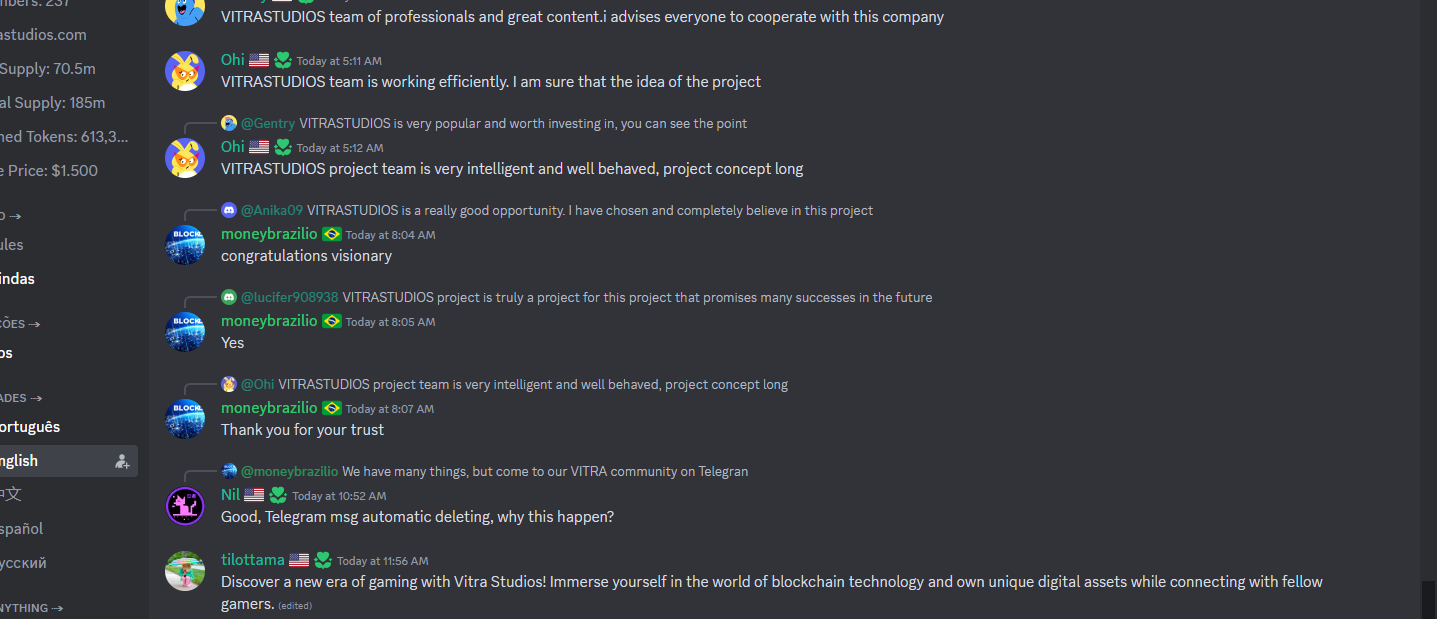Click the small avatar of @lucifer908938 reply
Screen dimensions: 1437x619
[229, 297]
